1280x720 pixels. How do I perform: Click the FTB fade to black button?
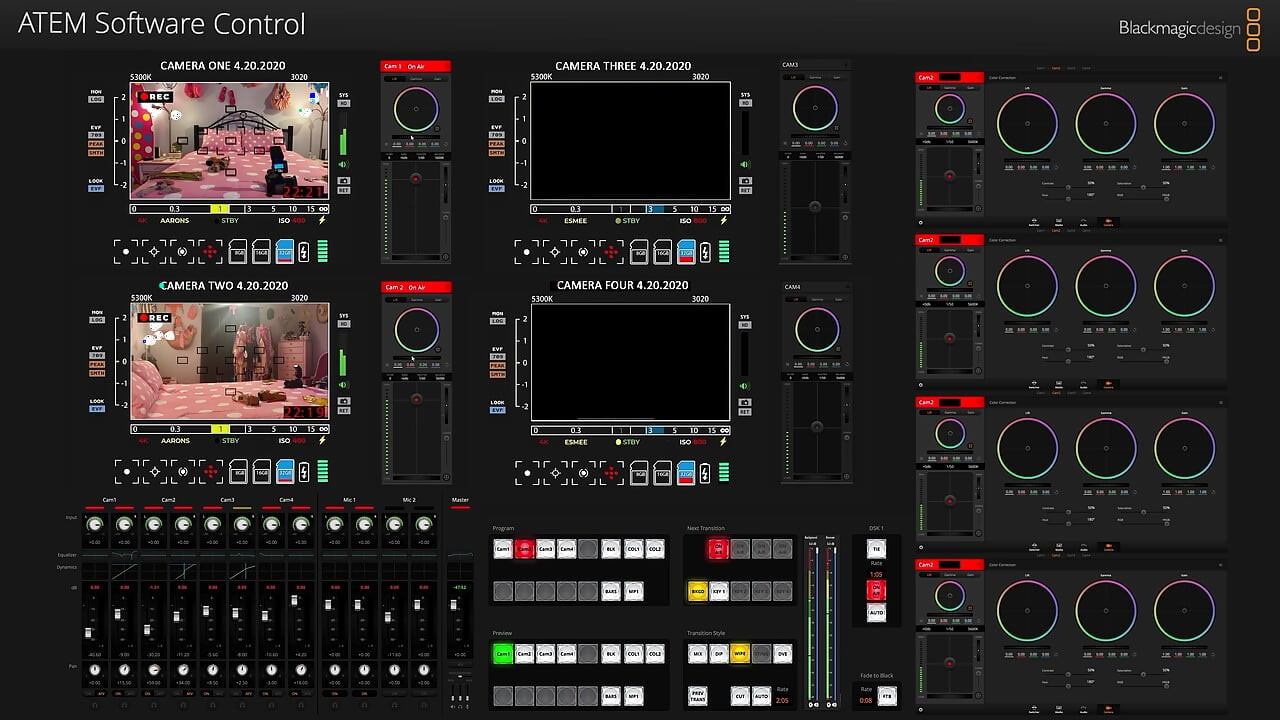[886, 695]
